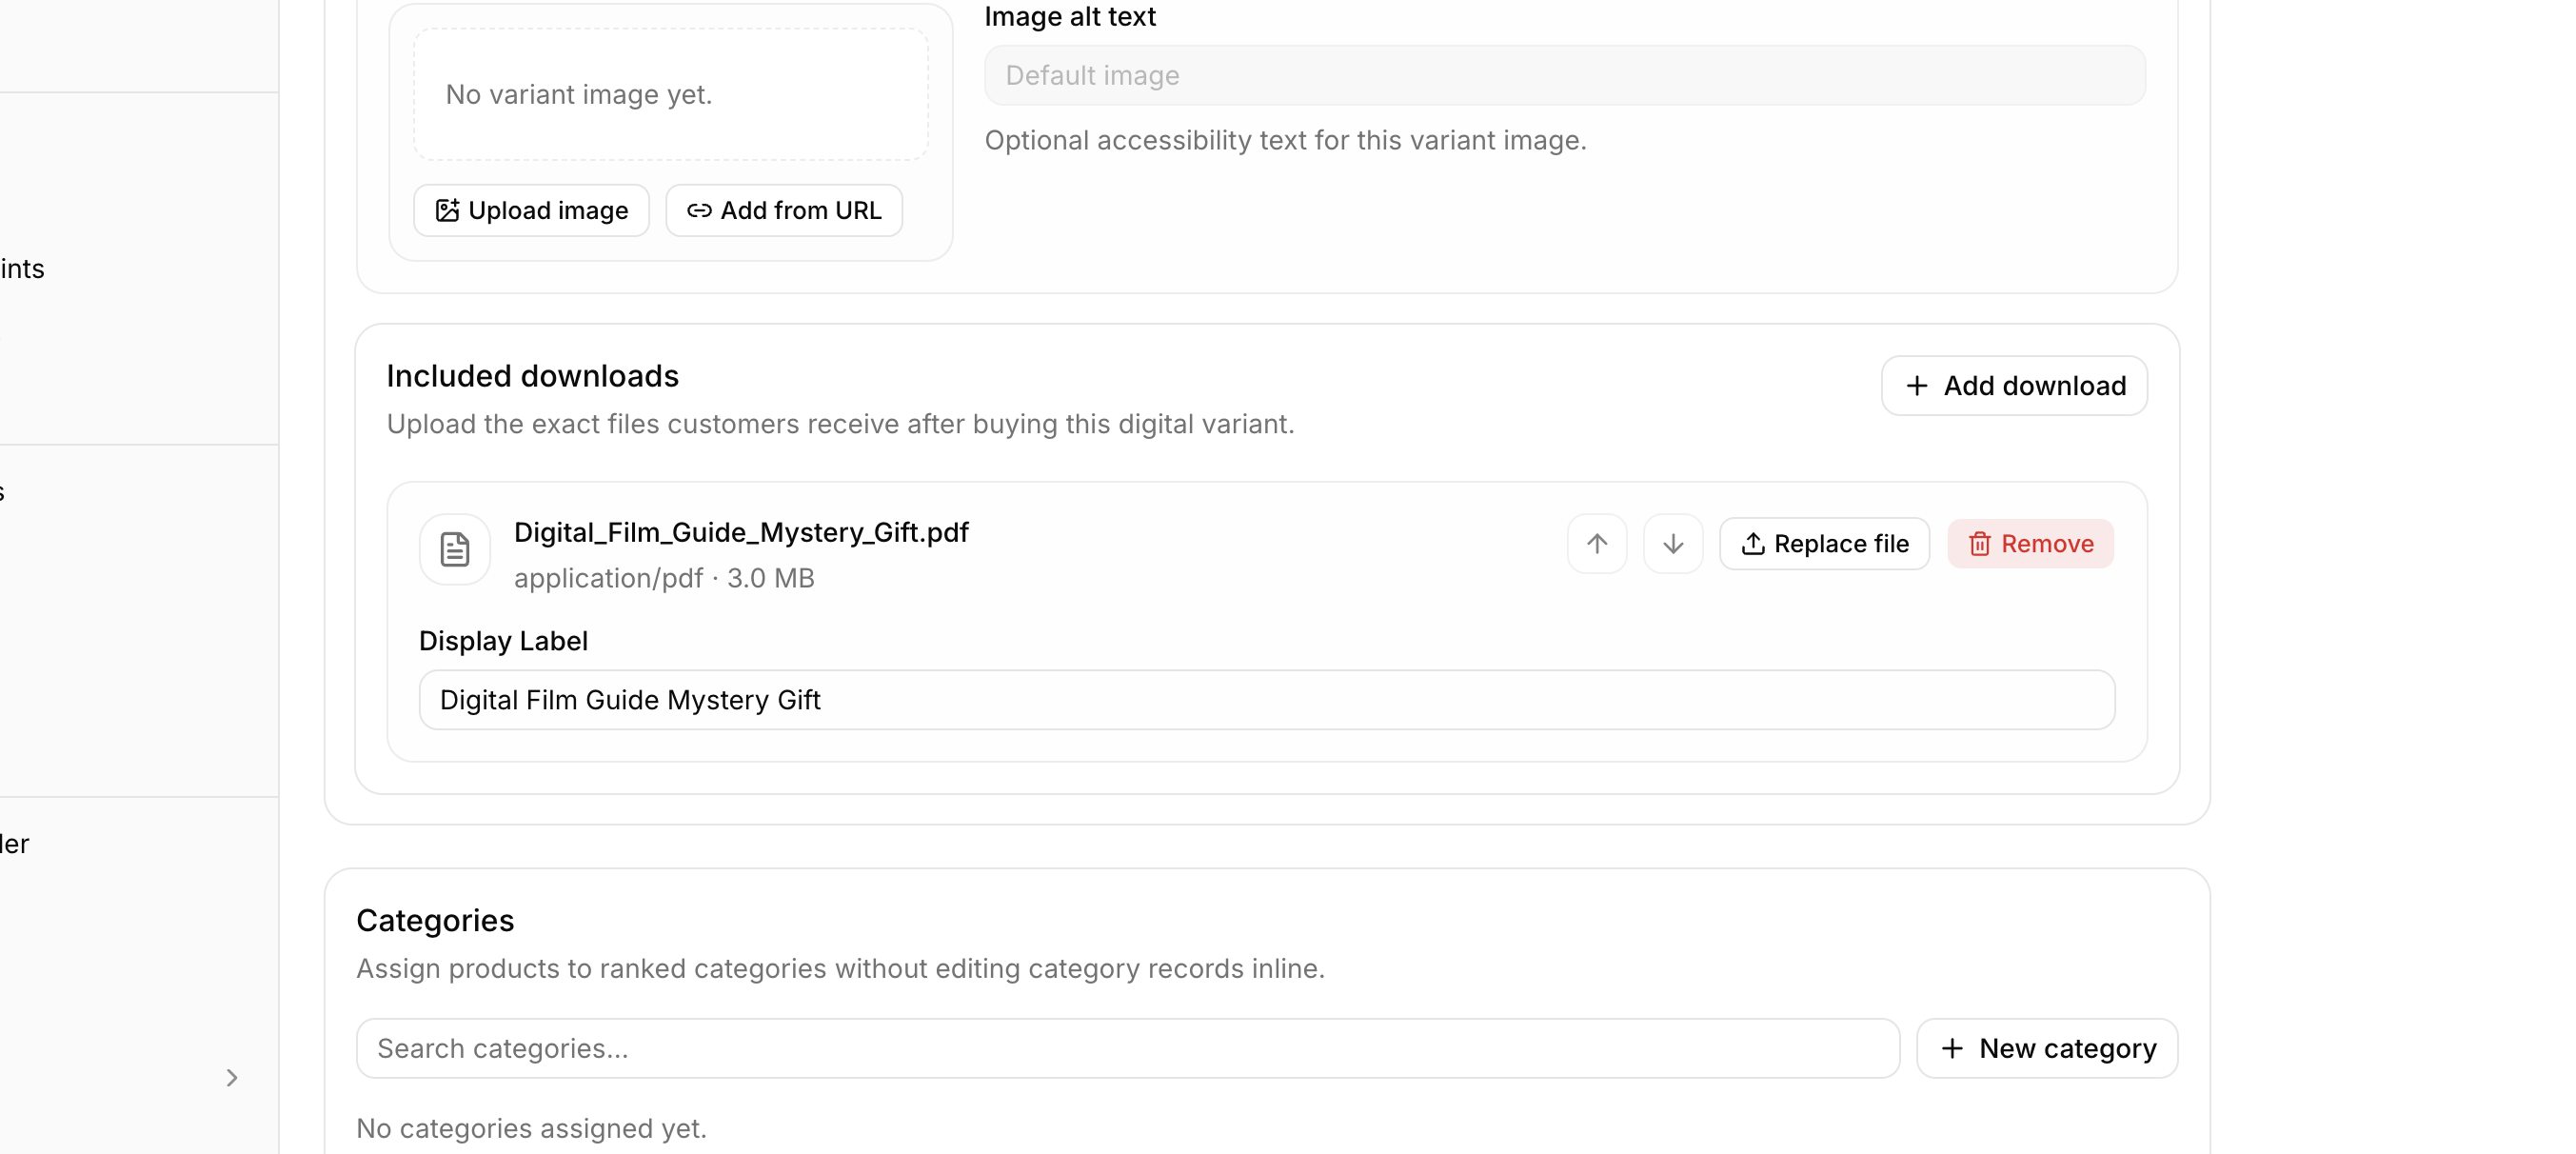Expand the sidebar chevron arrow
Image resolution: width=2576 pixels, height=1154 pixels.
[x=231, y=1077]
